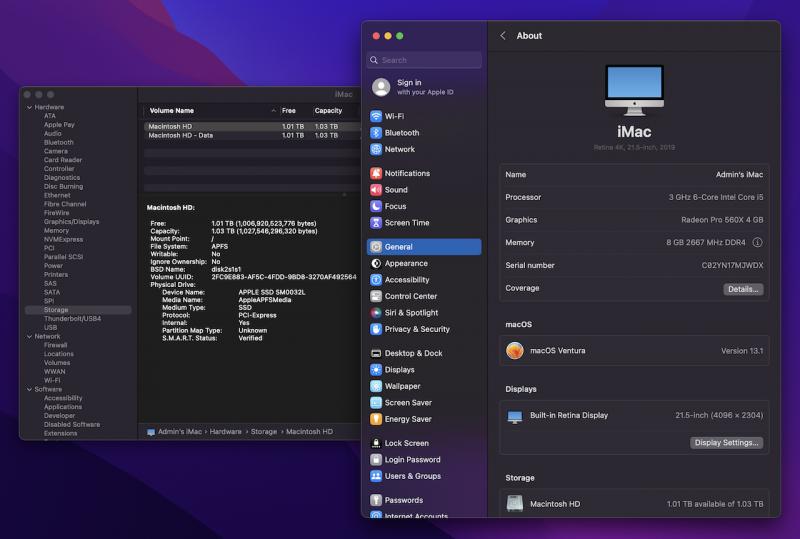Collapse Hardware tree in System Information
The image size is (800, 539).
[30, 107]
